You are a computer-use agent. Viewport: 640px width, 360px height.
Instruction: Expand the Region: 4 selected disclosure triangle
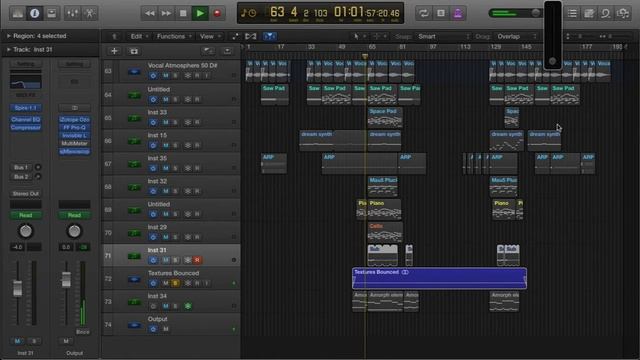click(x=8, y=36)
